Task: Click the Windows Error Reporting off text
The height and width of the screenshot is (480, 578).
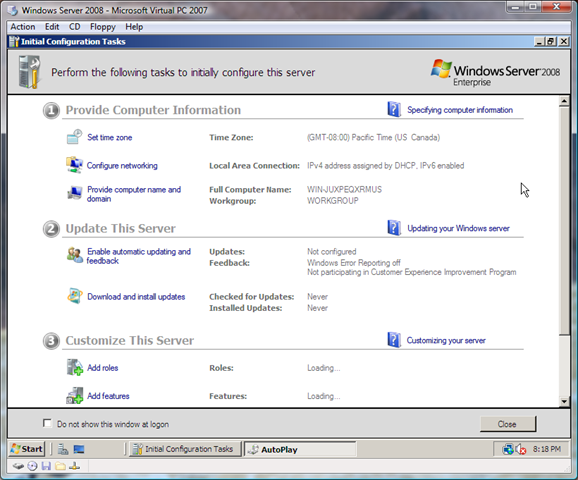Action: [354, 263]
